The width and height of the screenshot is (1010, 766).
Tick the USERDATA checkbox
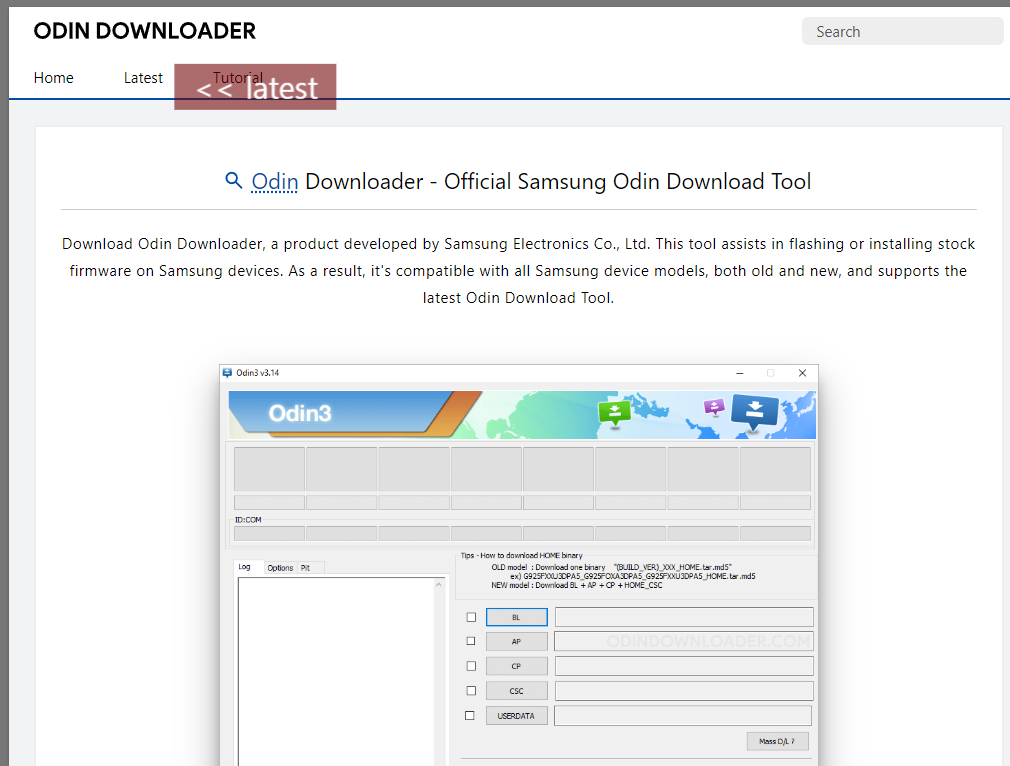tap(470, 716)
